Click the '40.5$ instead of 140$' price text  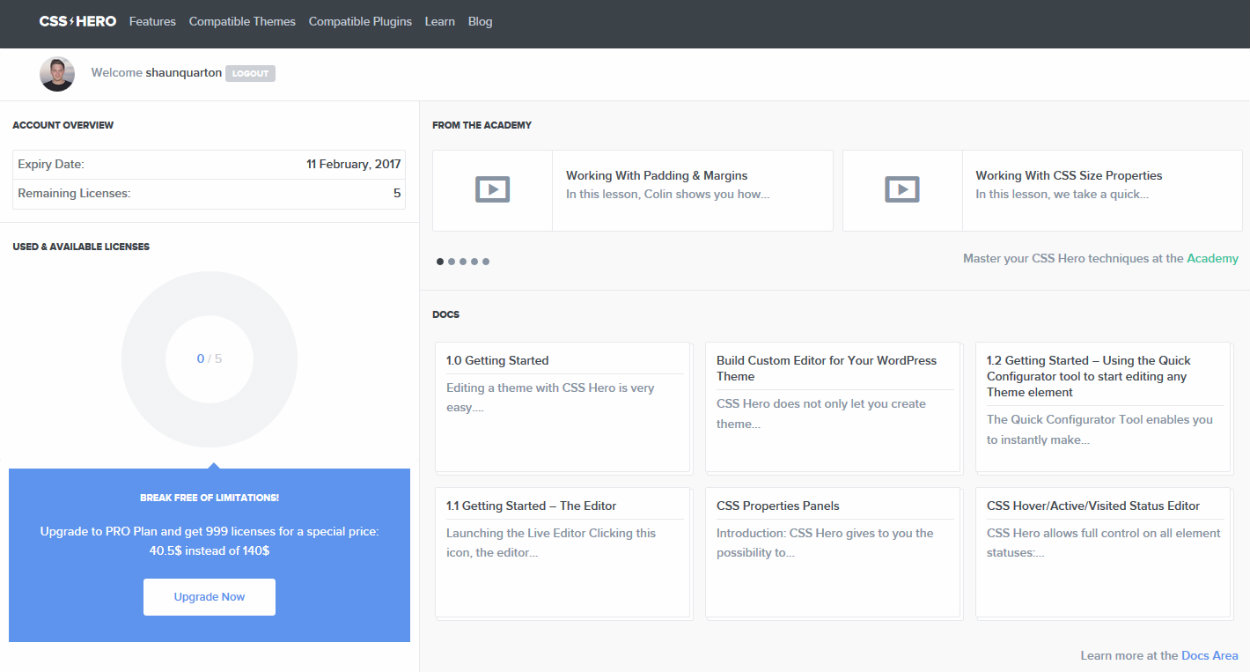pyautogui.click(x=209, y=550)
